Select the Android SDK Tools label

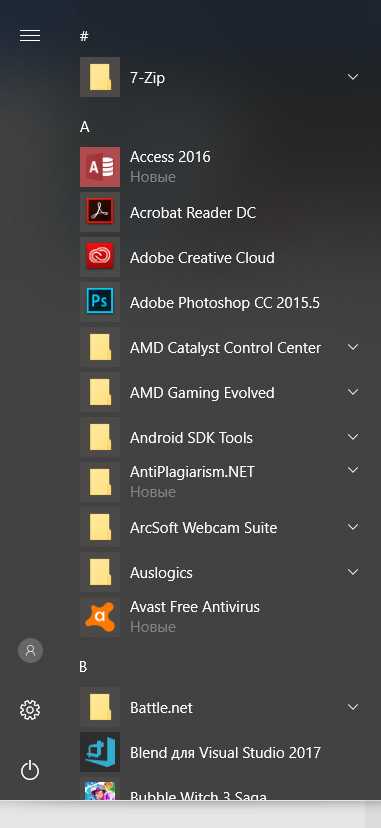point(191,438)
